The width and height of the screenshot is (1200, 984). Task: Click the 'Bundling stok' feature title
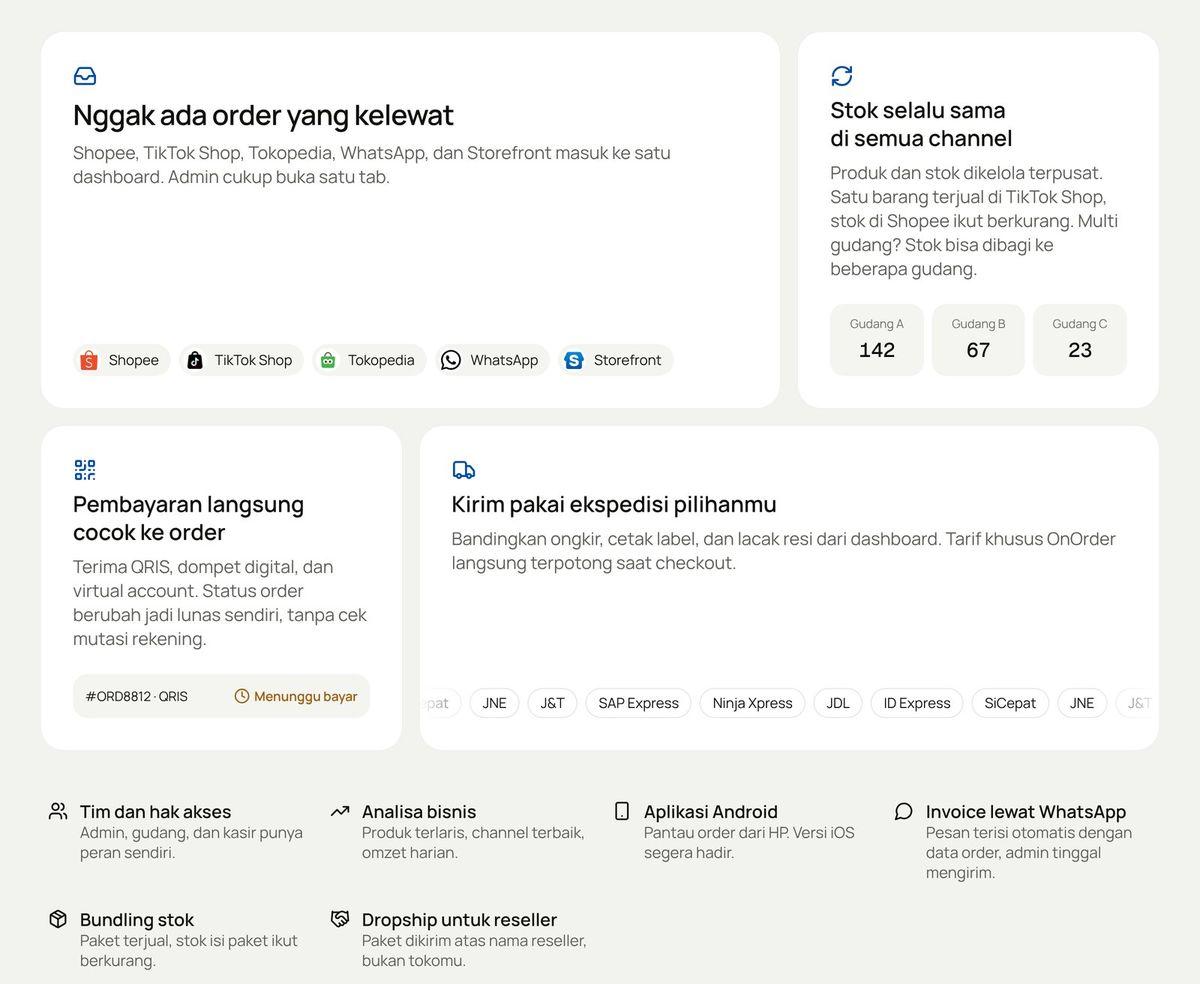point(137,920)
